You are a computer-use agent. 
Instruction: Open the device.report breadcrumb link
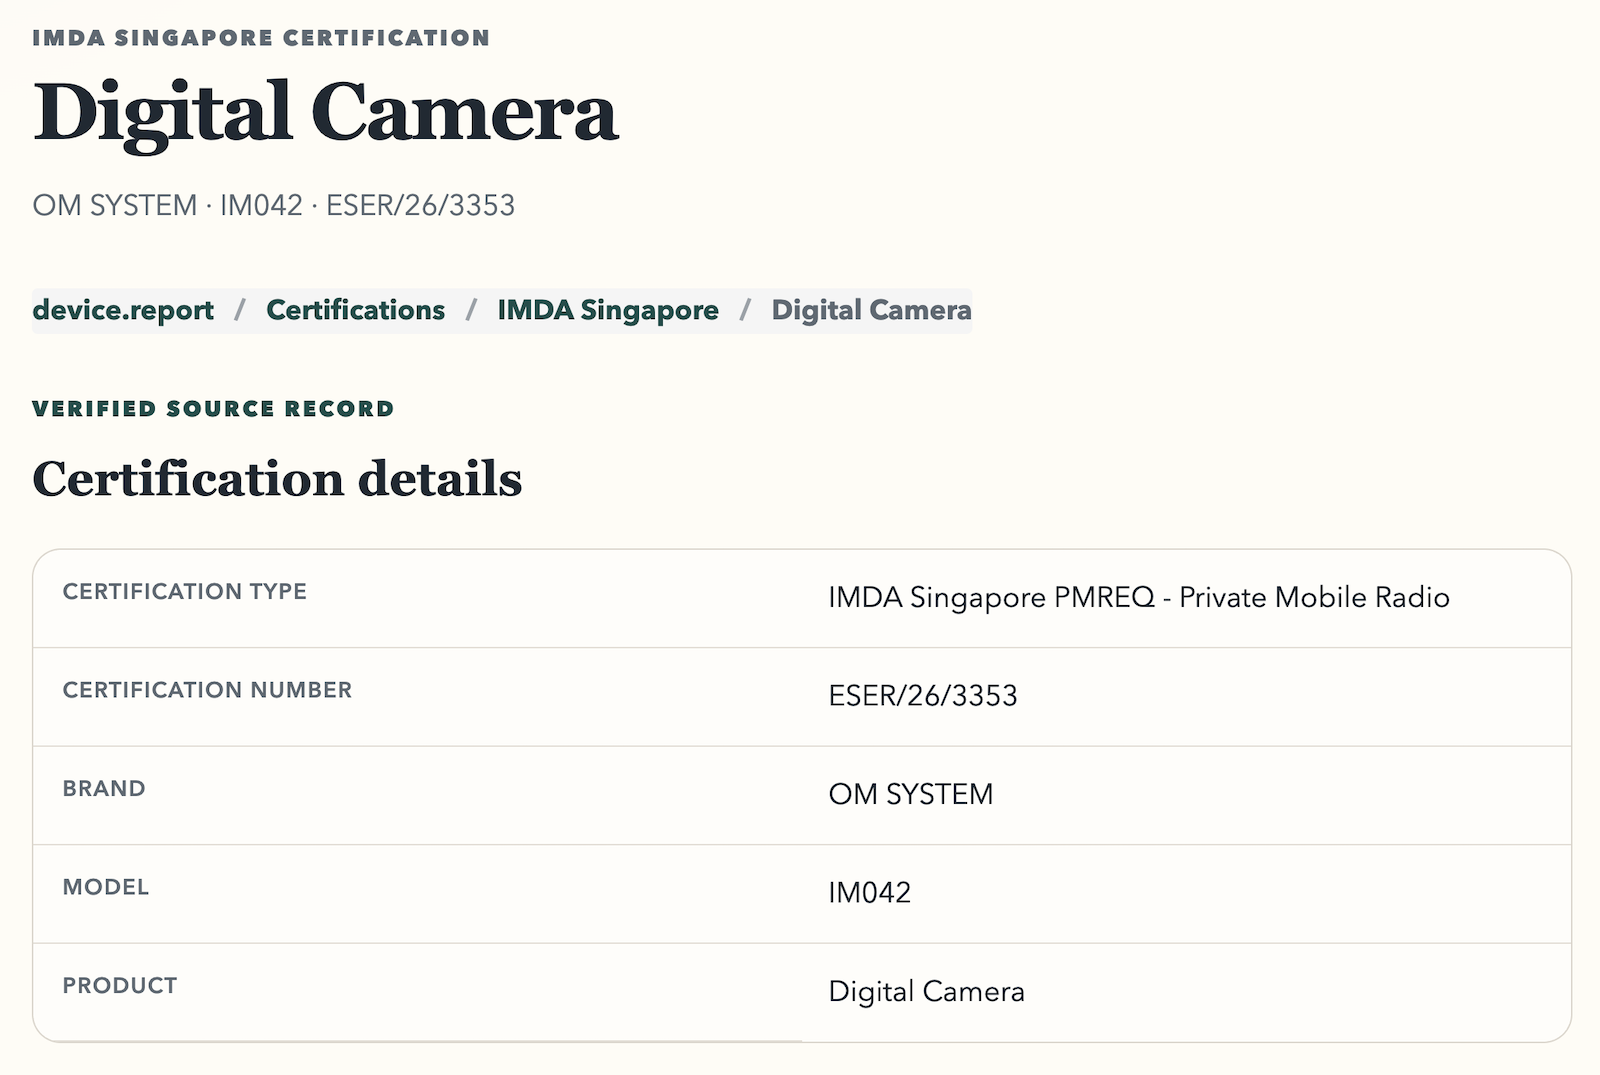(x=123, y=310)
